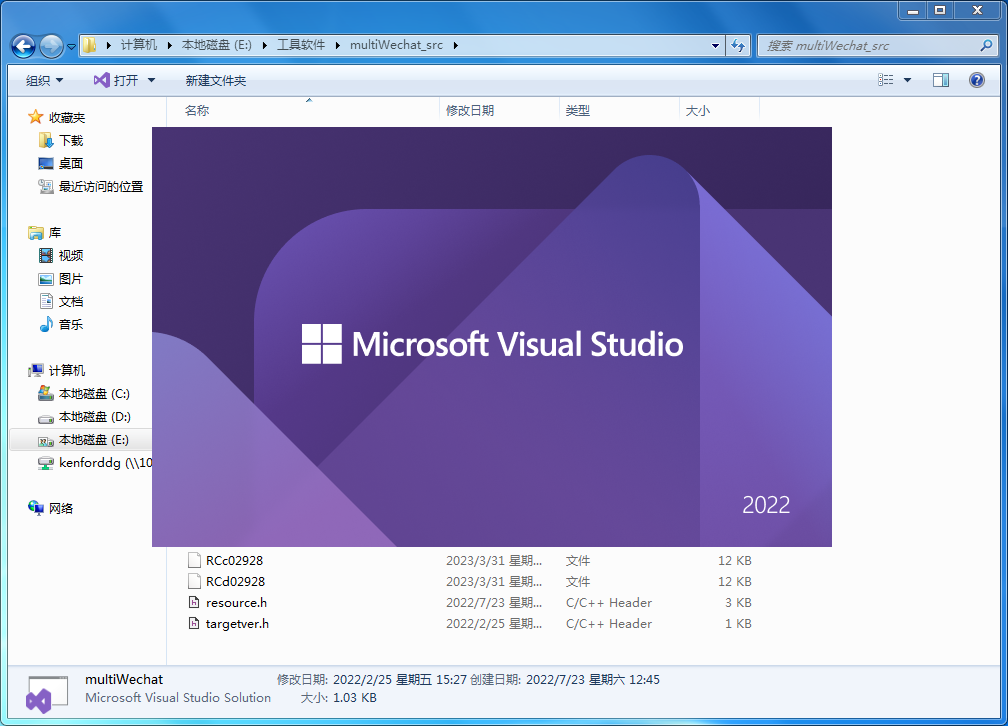The height and width of the screenshot is (726, 1008).
Task: Open 最近访问的位置 in favorites
Action: point(101,186)
